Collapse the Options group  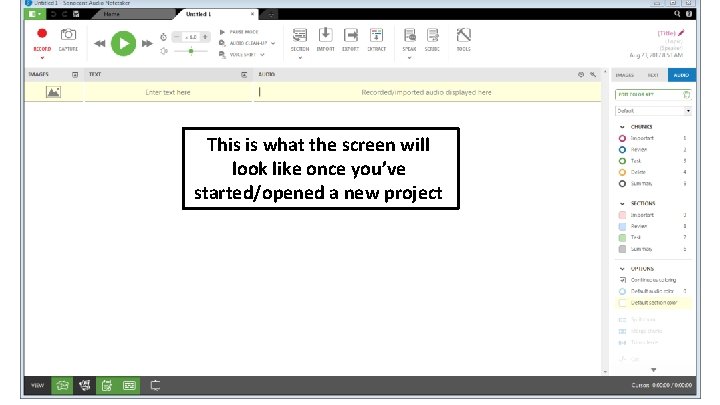tap(622, 269)
